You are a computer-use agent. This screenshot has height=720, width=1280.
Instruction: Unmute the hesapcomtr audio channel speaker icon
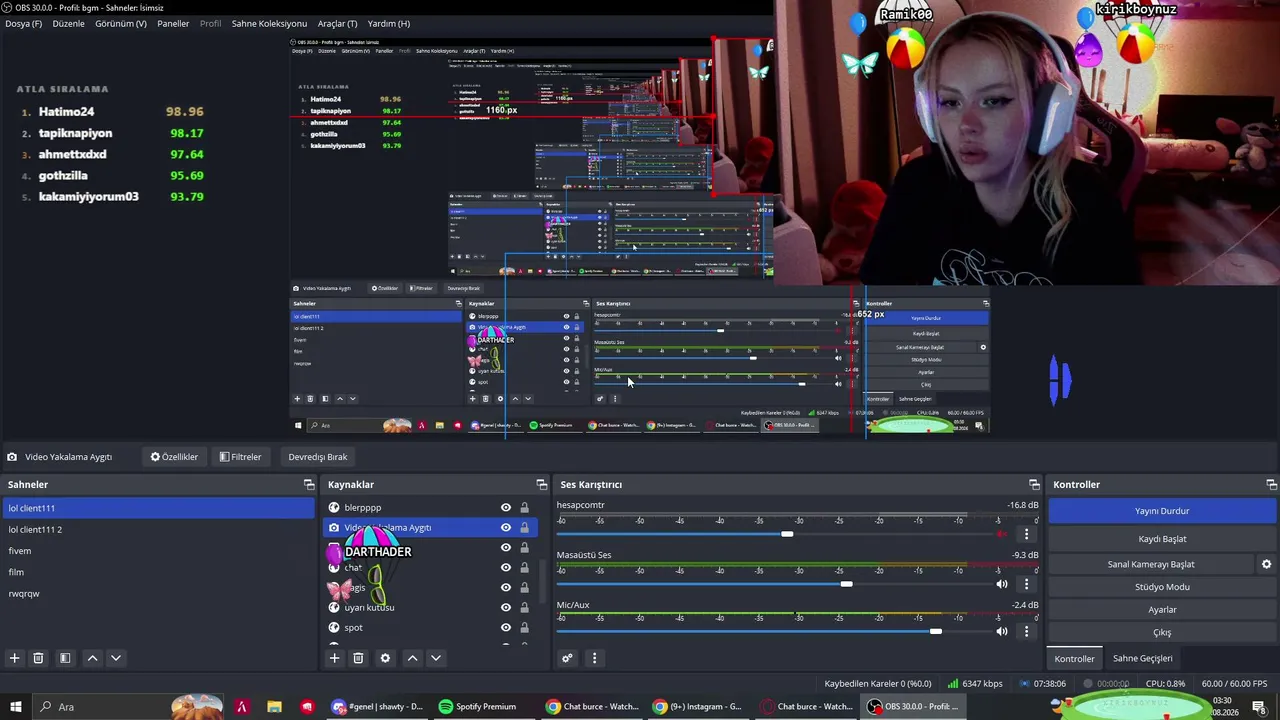tap(1002, 534)
